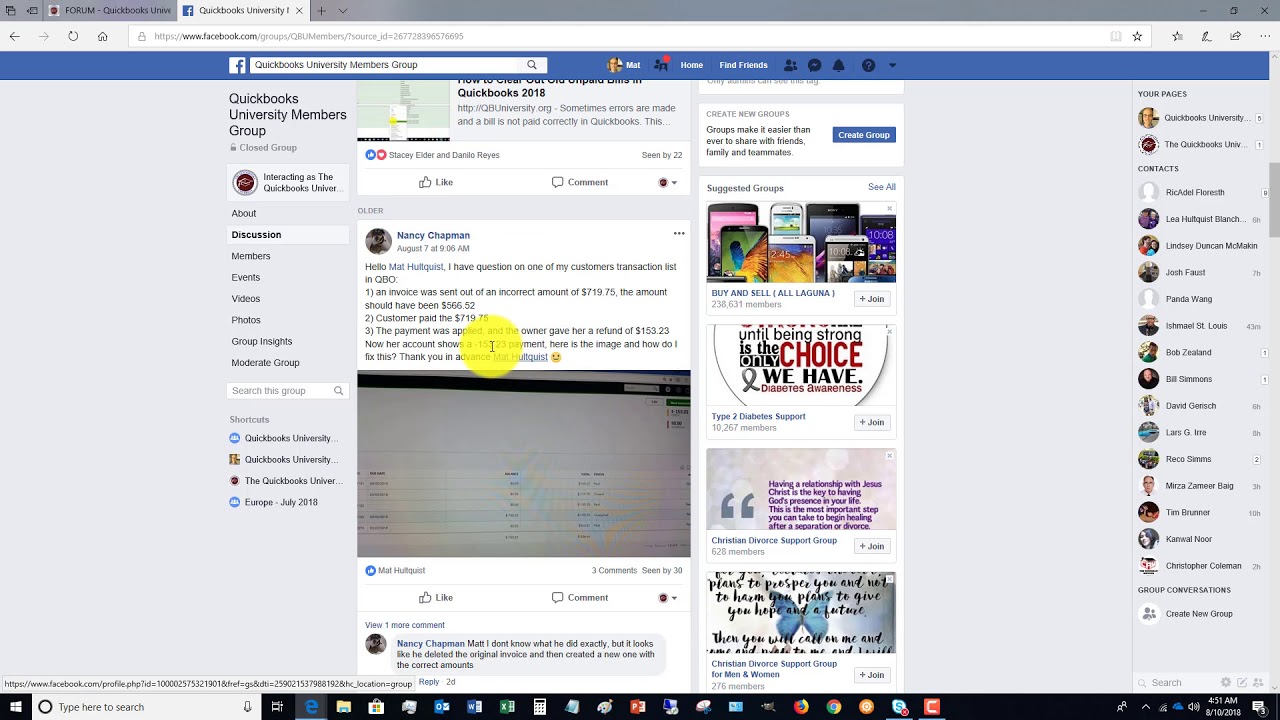
Task: Open chat settings gear icon
Action: [x=1225, y=683]
